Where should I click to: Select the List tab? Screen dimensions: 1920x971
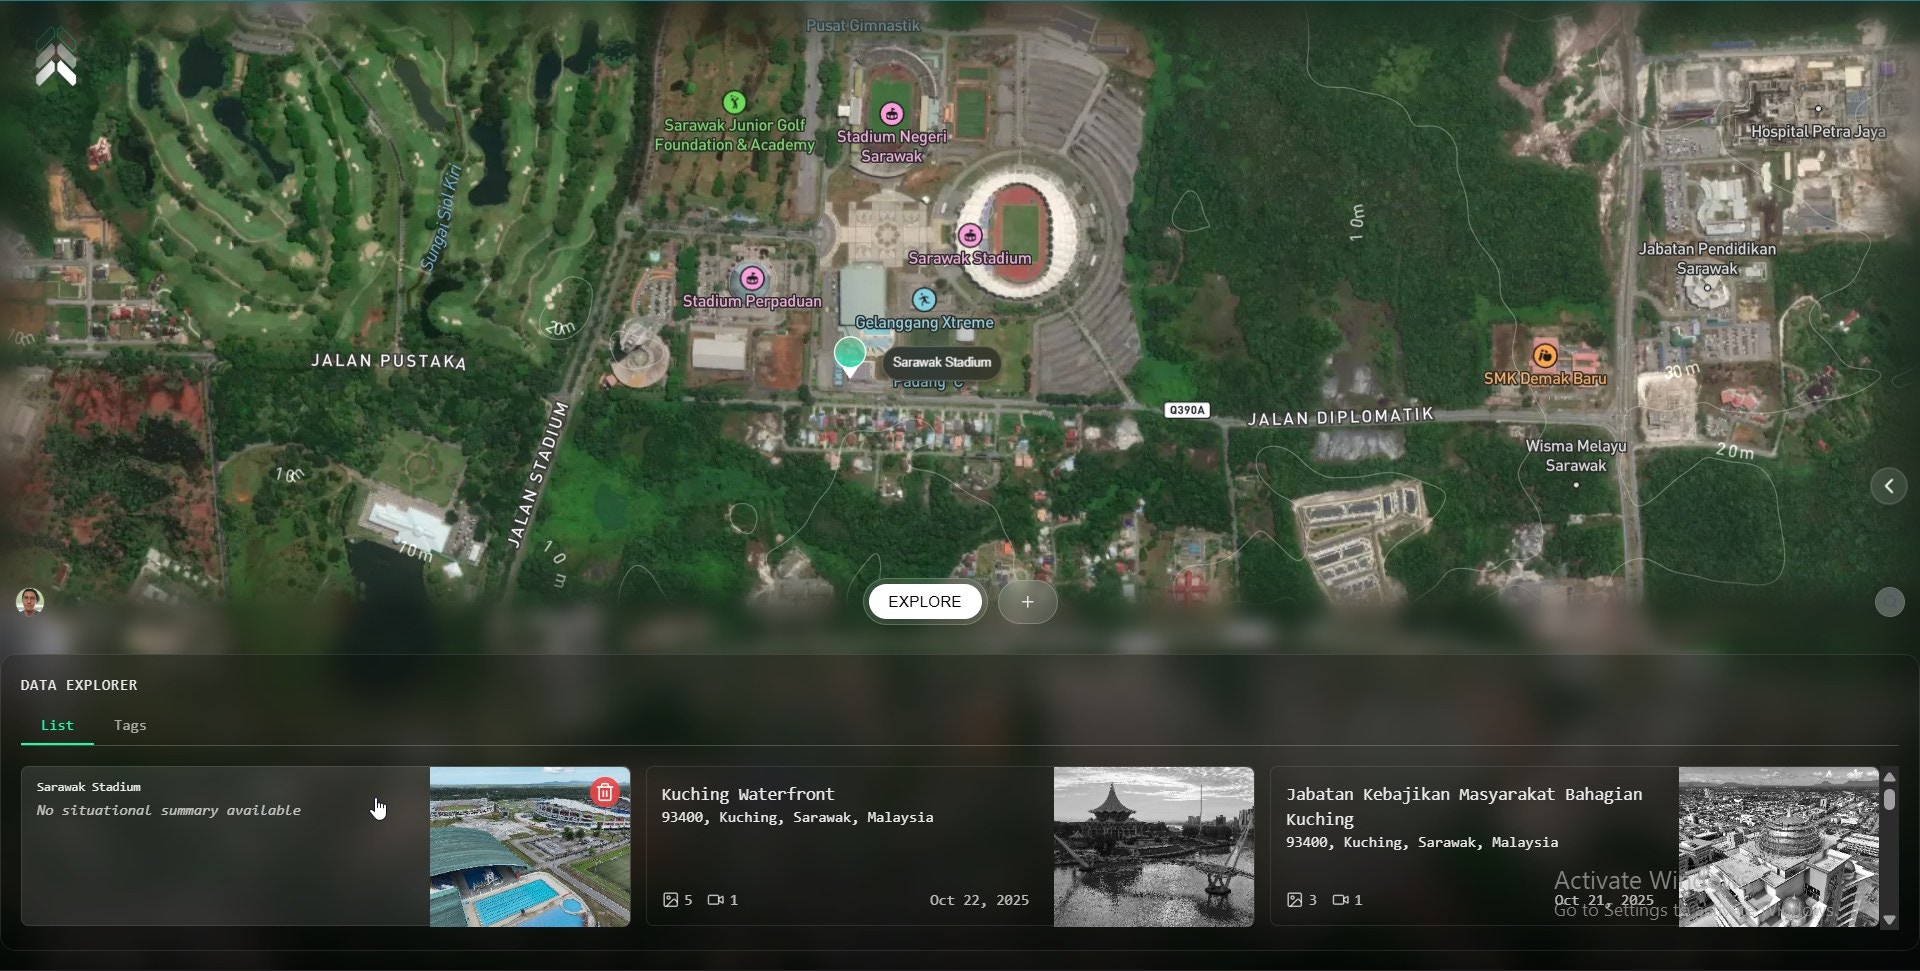[x=56, y=725]
